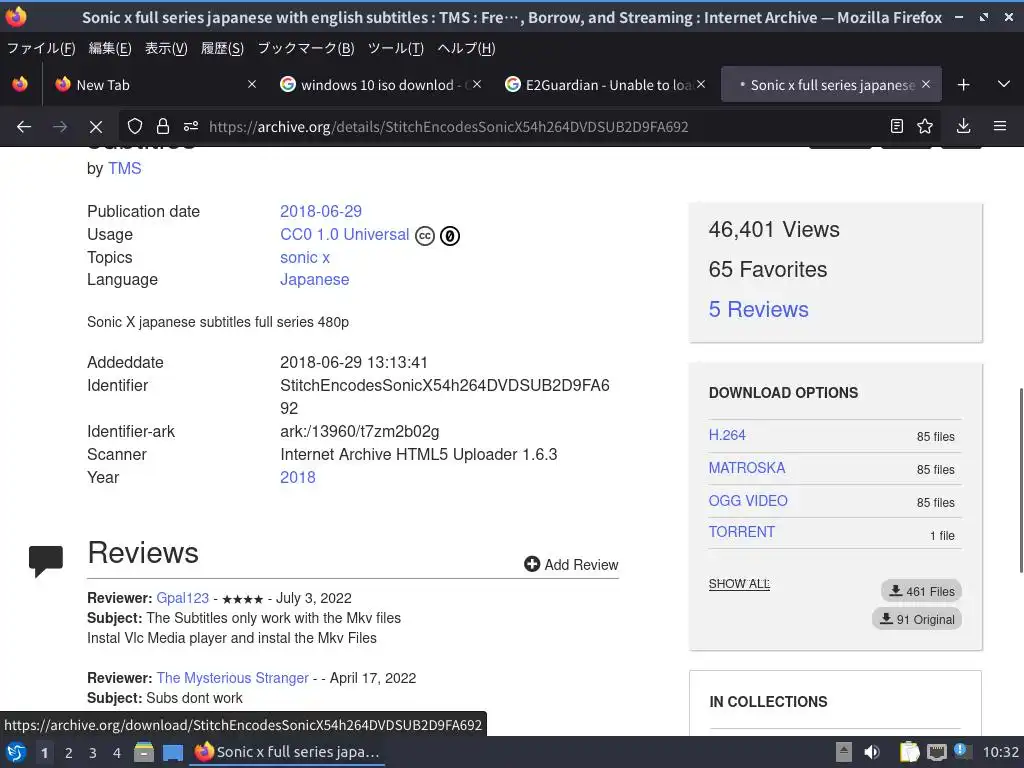Close the Sonic x tab
1024x768 pixels.
pyautogui.click(x=926, y=84)
